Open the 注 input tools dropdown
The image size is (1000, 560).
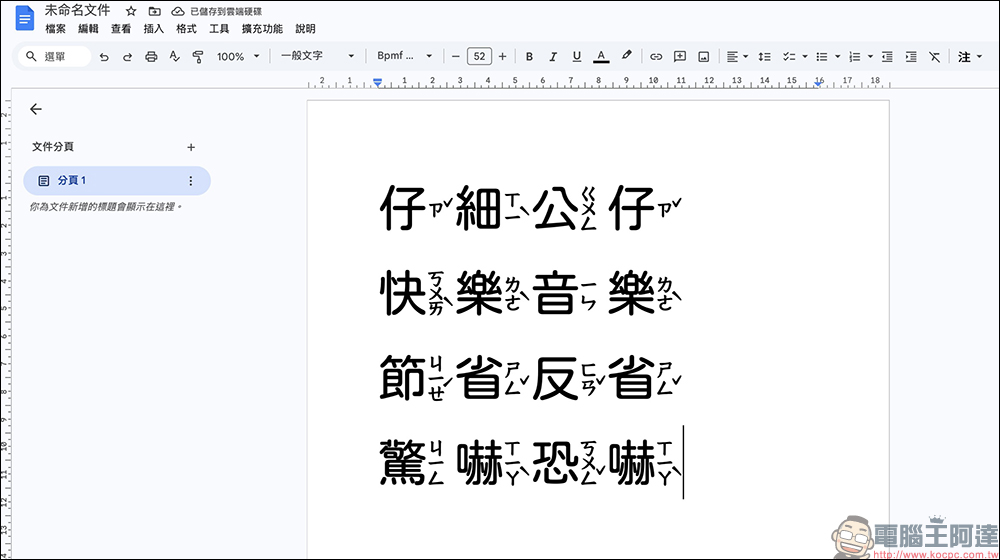[969, 57]
